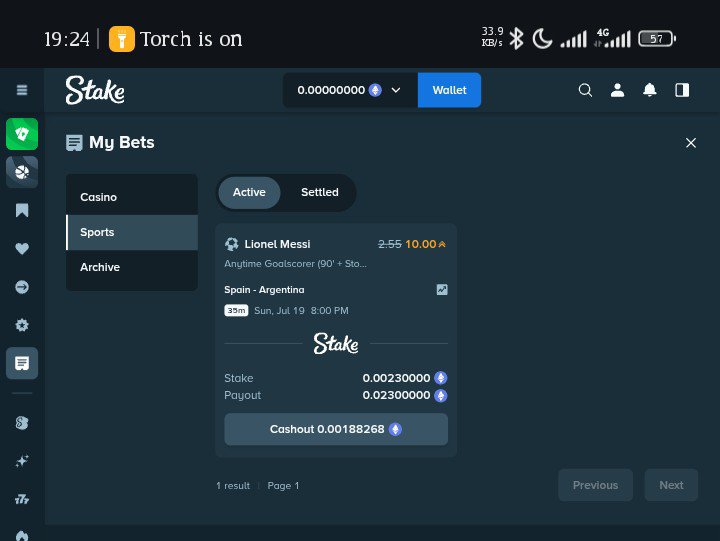Open favourites heart sidebar icon

pyautogui.click(x=22, y=248)
